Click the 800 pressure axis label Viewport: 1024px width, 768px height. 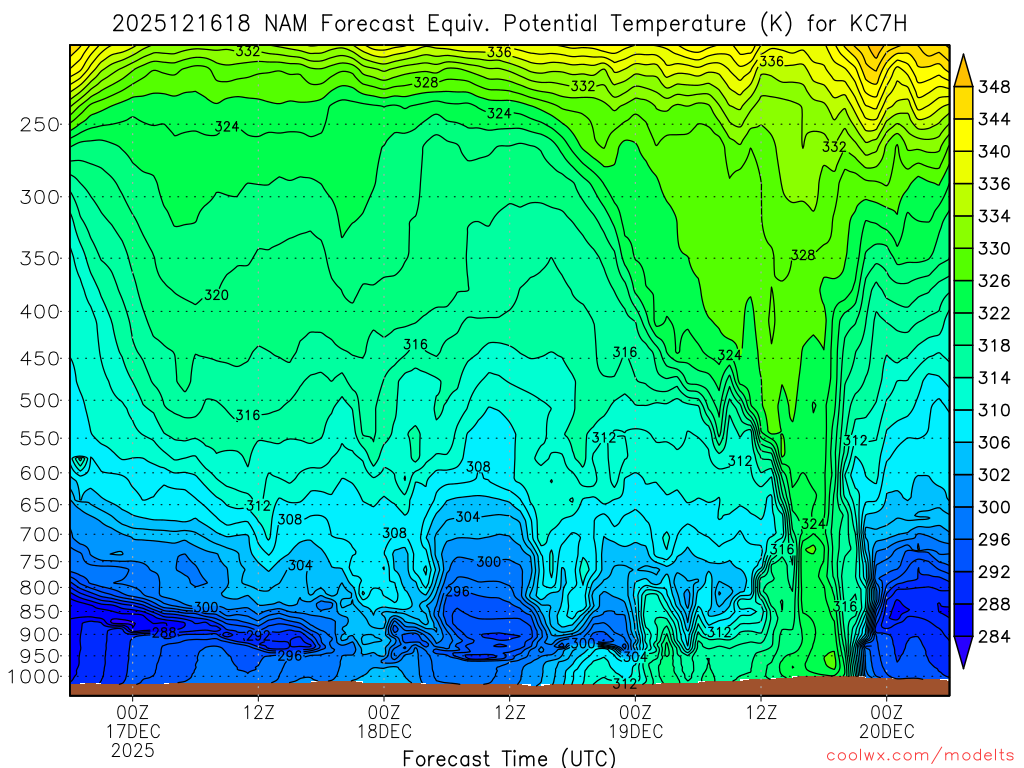coord(40,588)
